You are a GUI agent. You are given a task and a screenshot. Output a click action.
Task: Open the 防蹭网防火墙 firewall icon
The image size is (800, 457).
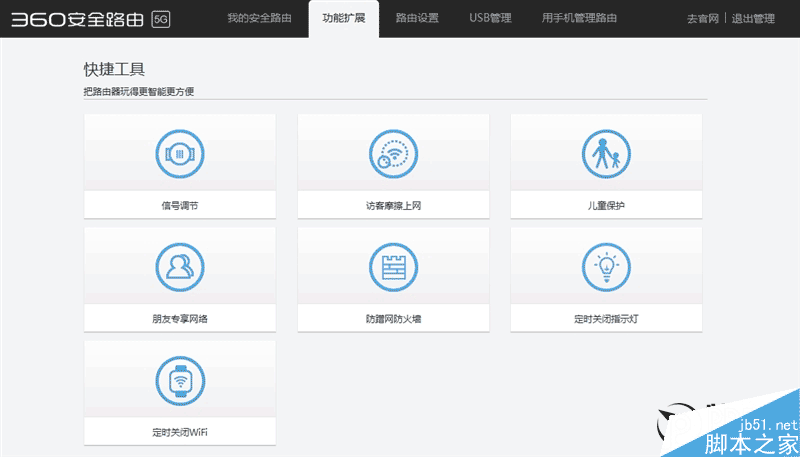pos(393,267)
